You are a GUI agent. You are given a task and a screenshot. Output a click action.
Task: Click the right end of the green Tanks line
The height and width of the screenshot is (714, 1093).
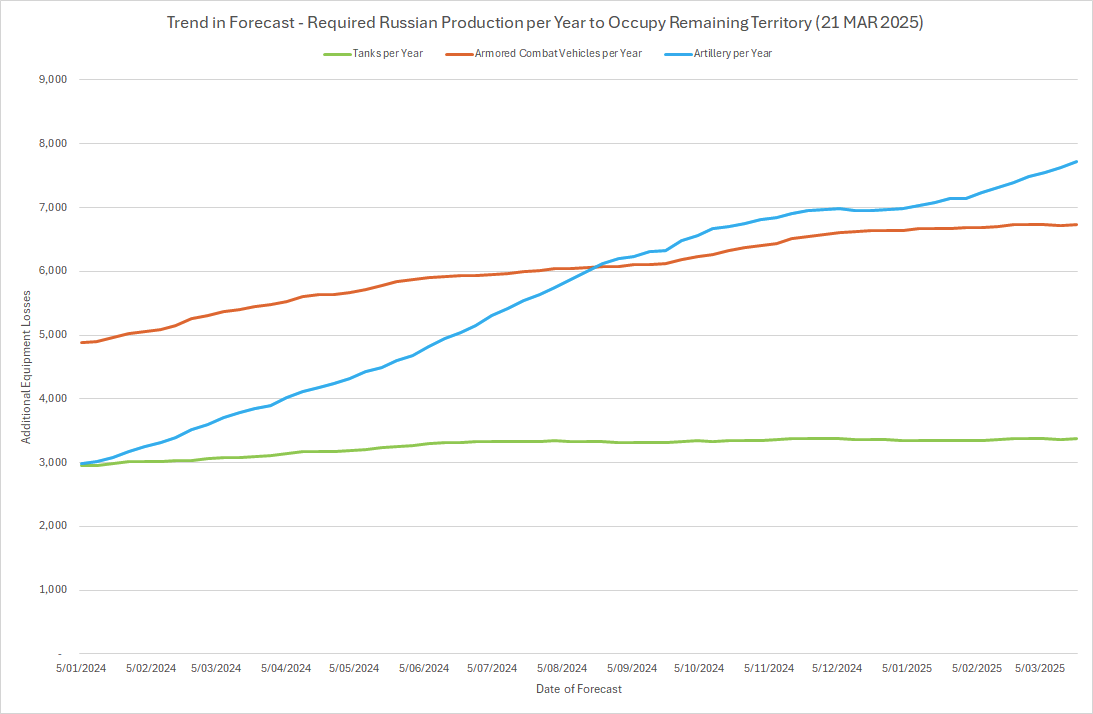(x=1076, y=438)
